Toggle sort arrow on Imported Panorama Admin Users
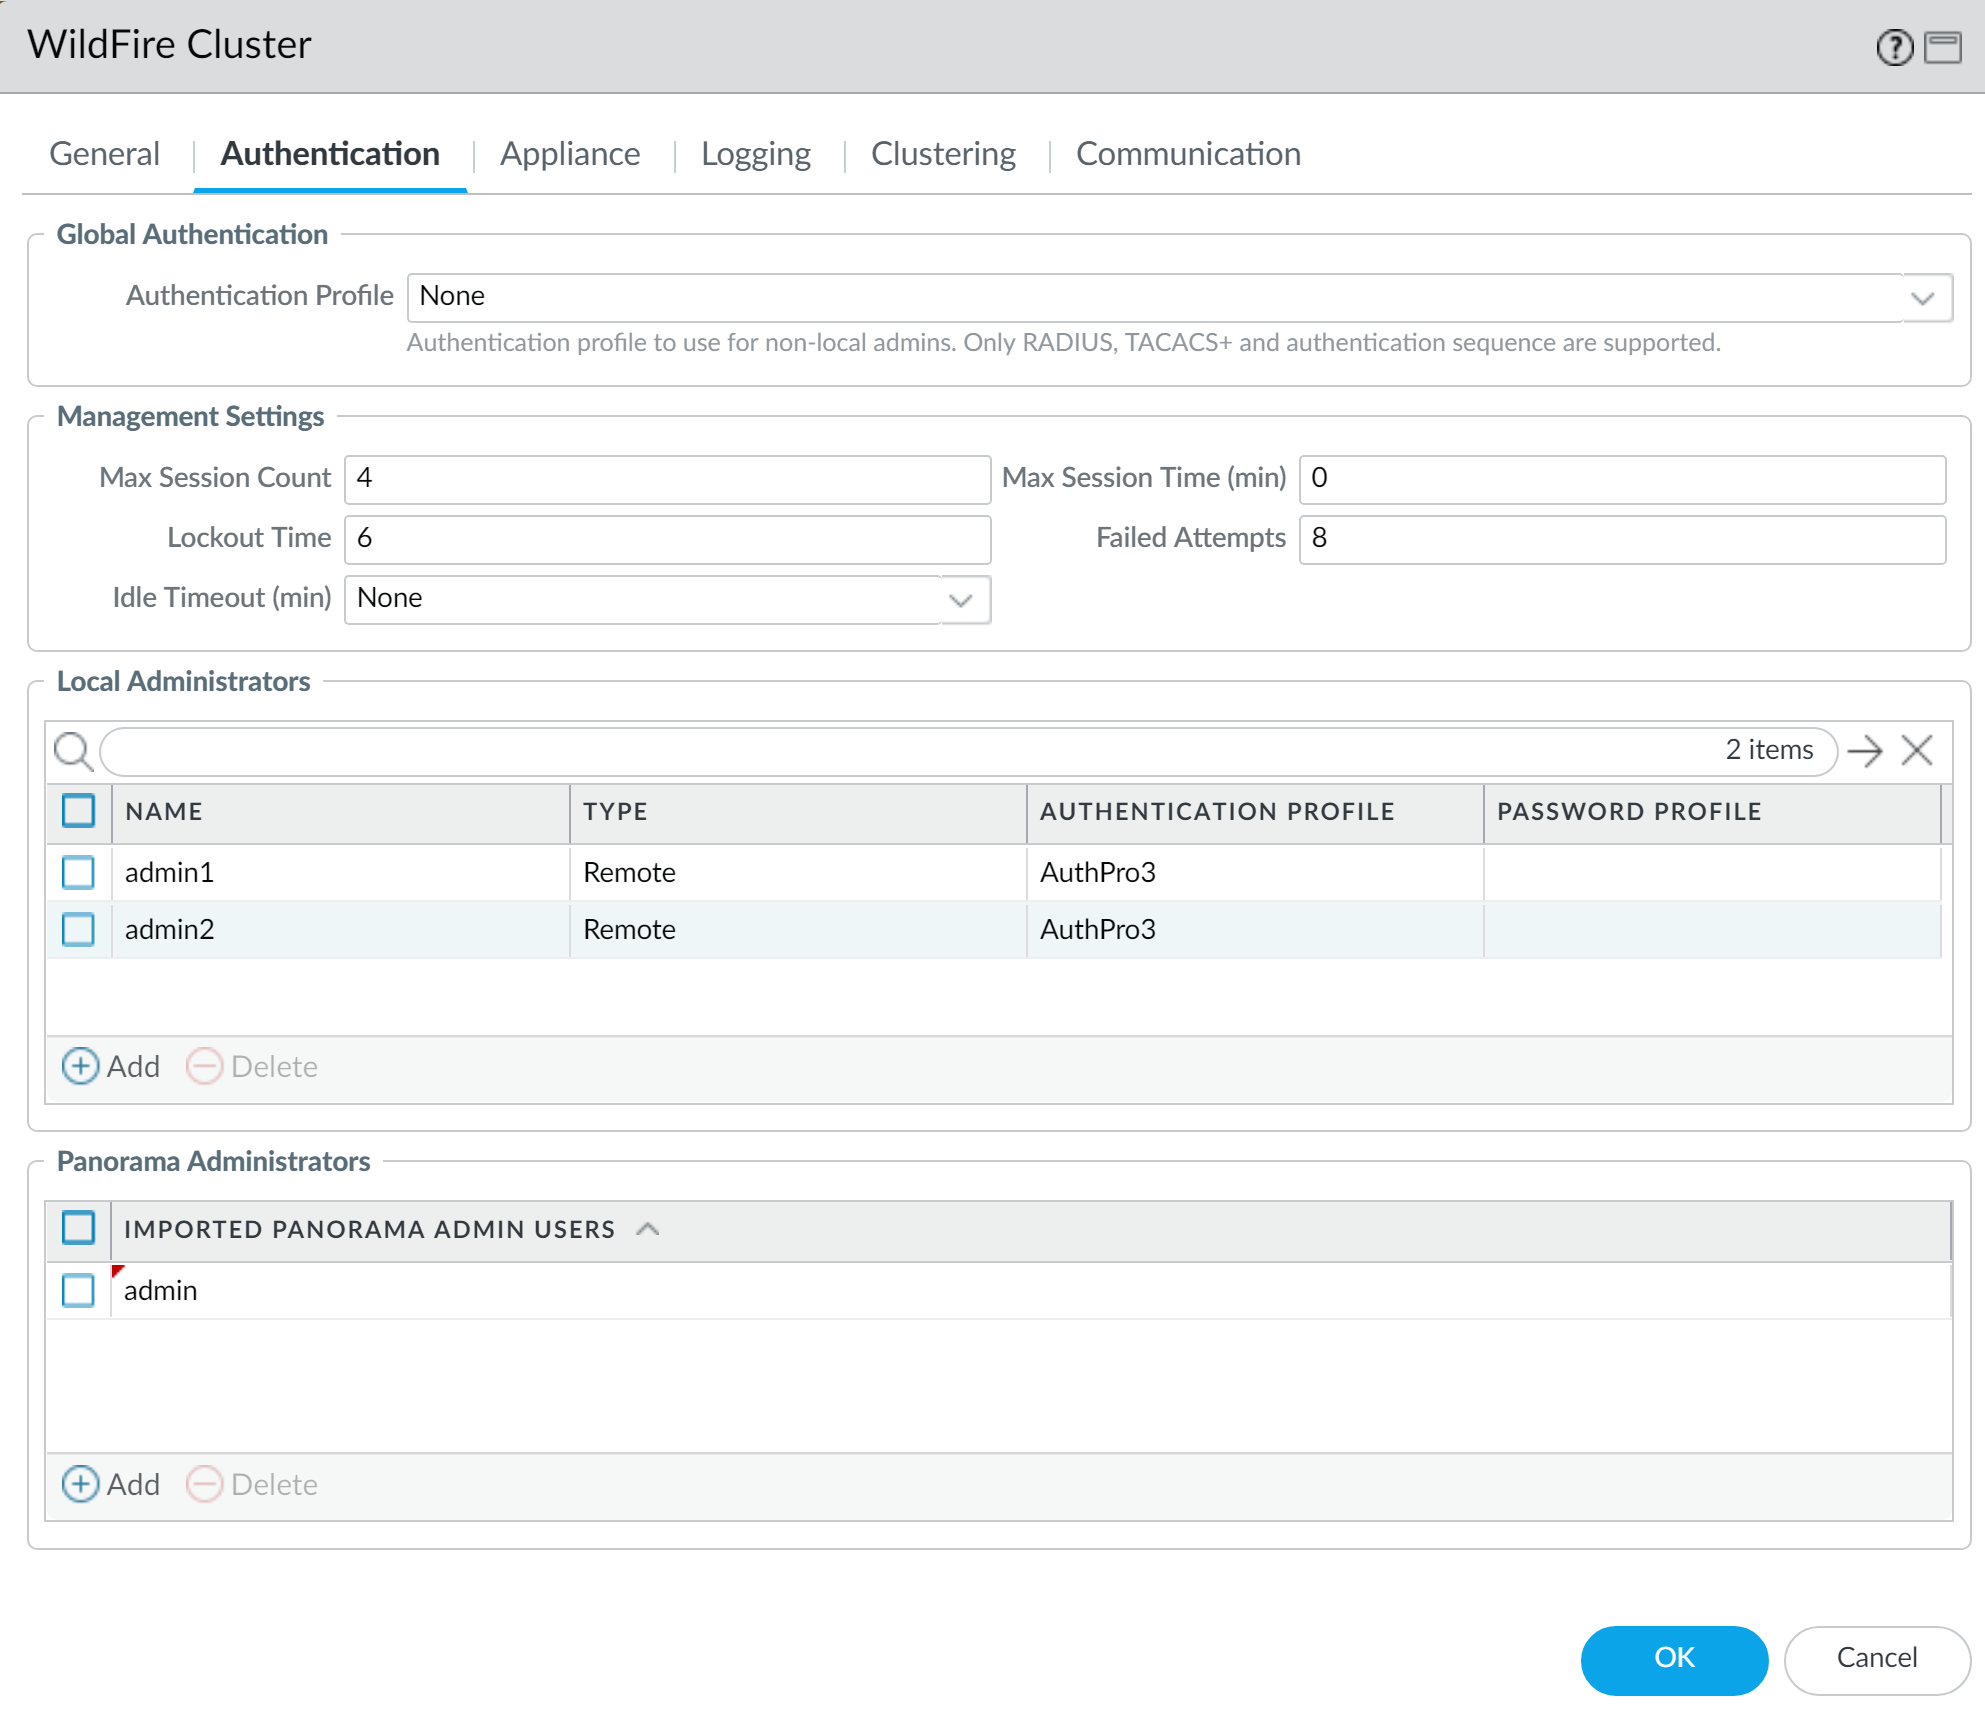 [648, 1229]
